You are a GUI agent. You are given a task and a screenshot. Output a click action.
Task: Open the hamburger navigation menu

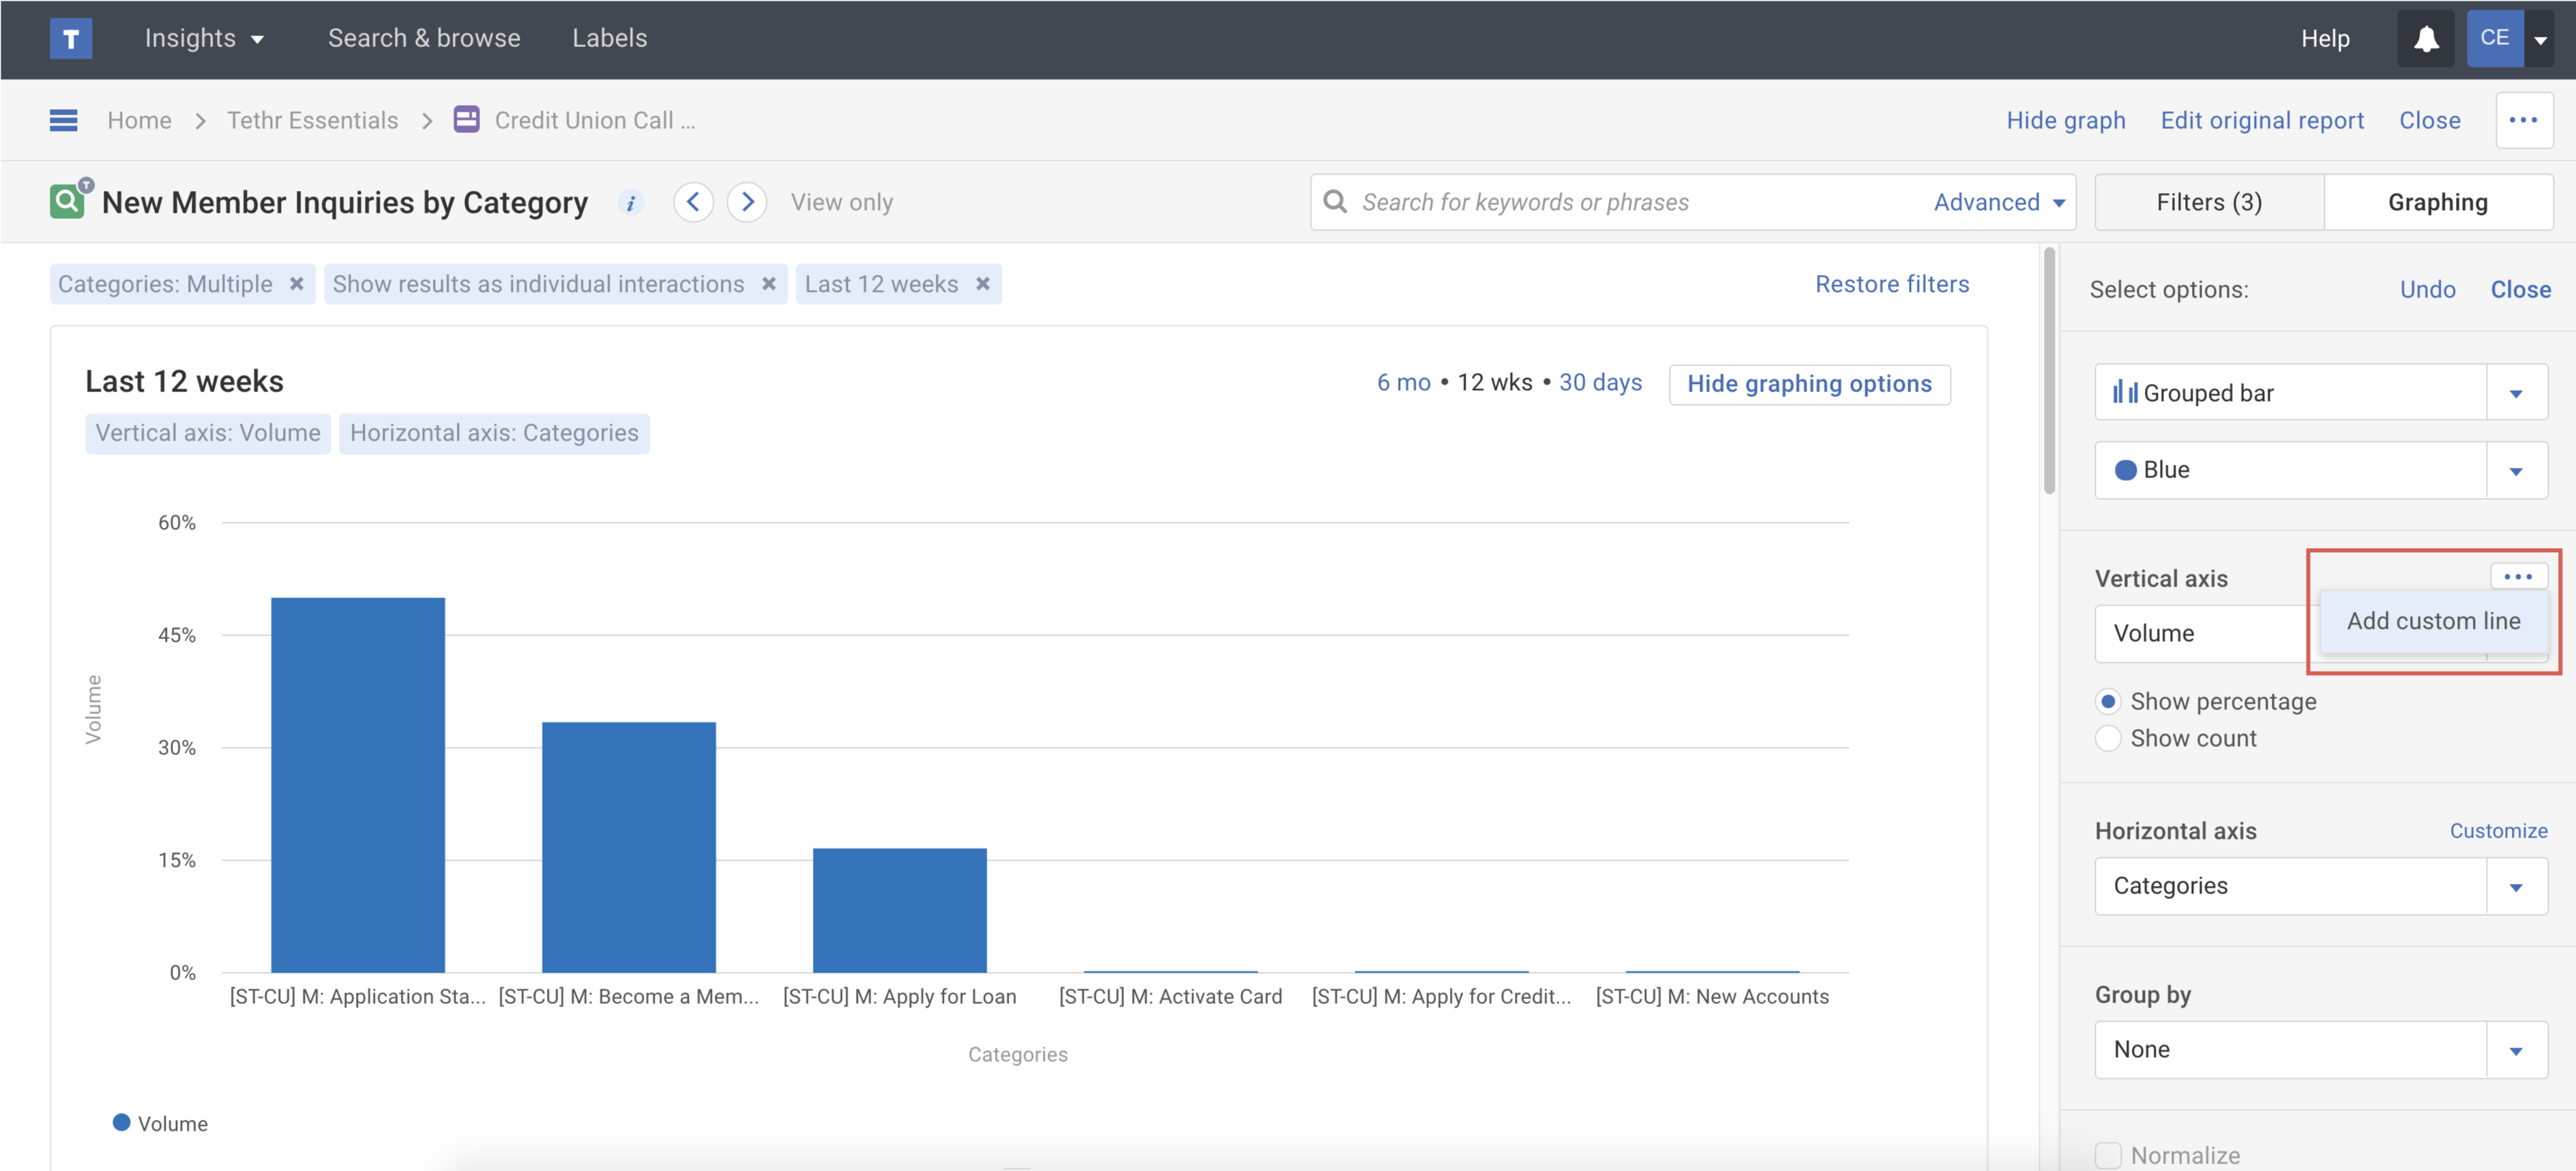click(63, 121)
